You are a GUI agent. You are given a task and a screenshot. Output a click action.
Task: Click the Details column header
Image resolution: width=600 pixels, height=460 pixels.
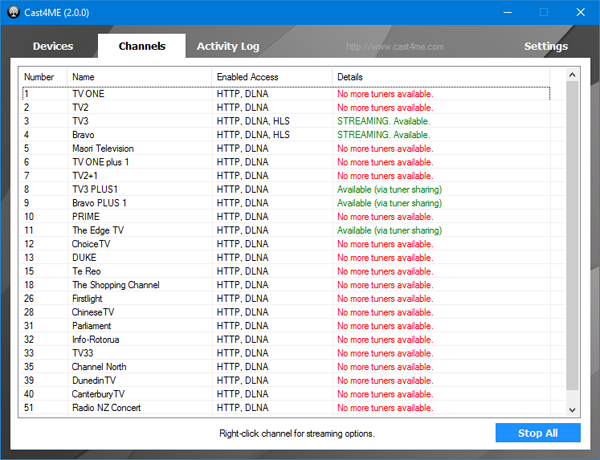[441, 77]
